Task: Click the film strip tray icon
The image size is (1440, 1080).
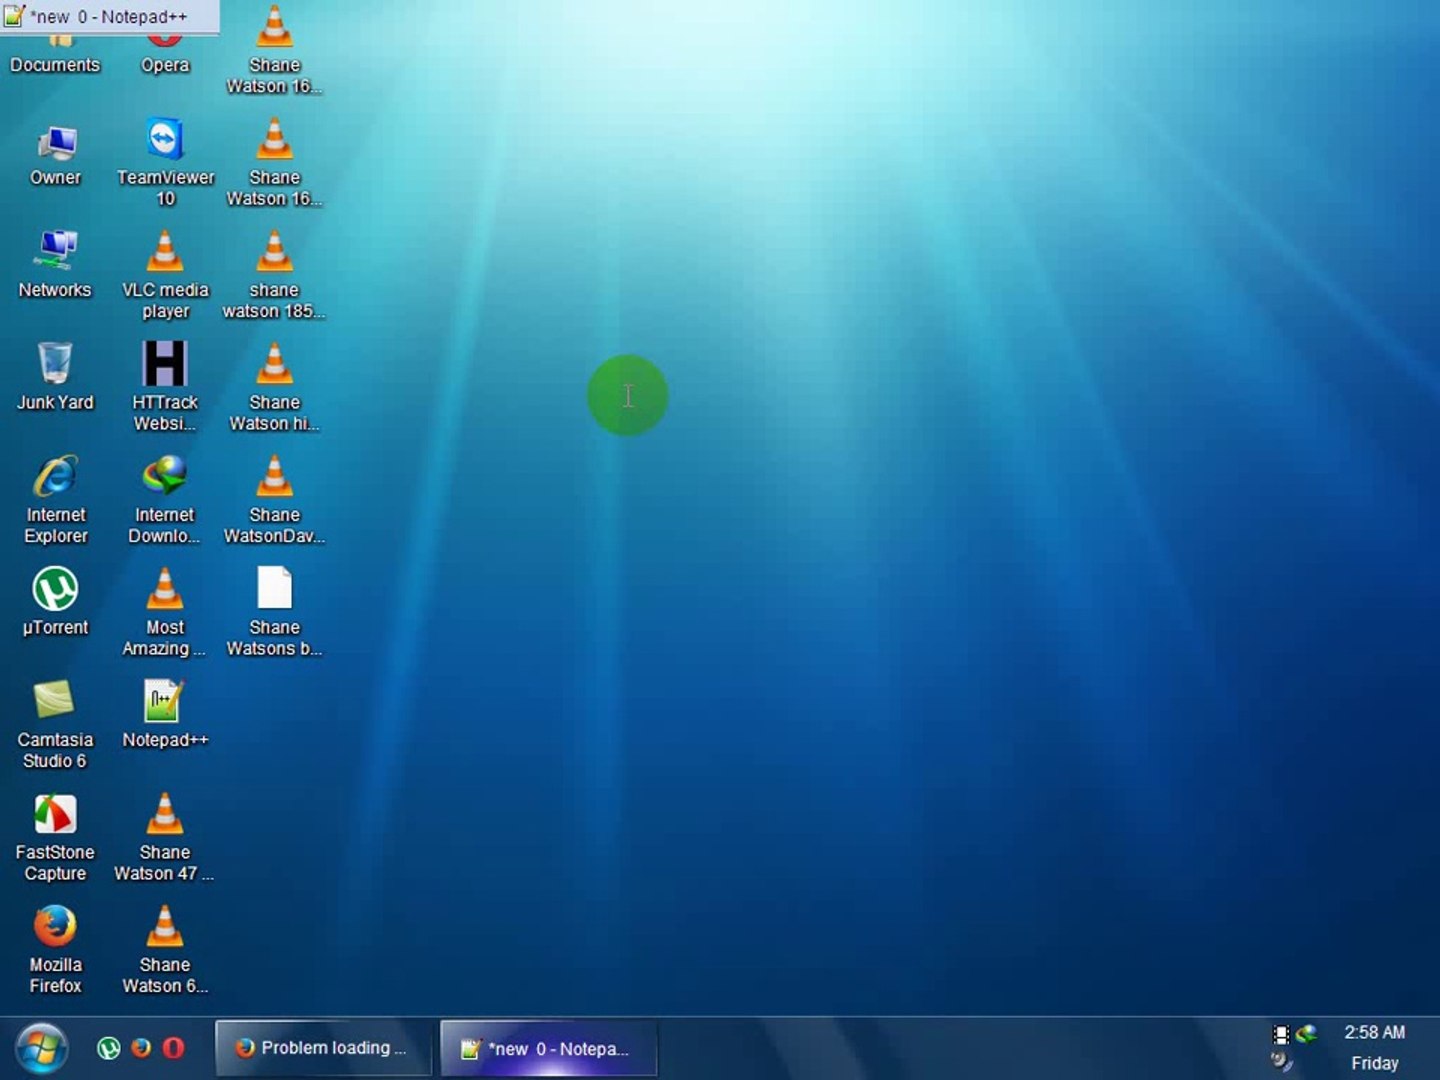Action: click(1281, 1034)
